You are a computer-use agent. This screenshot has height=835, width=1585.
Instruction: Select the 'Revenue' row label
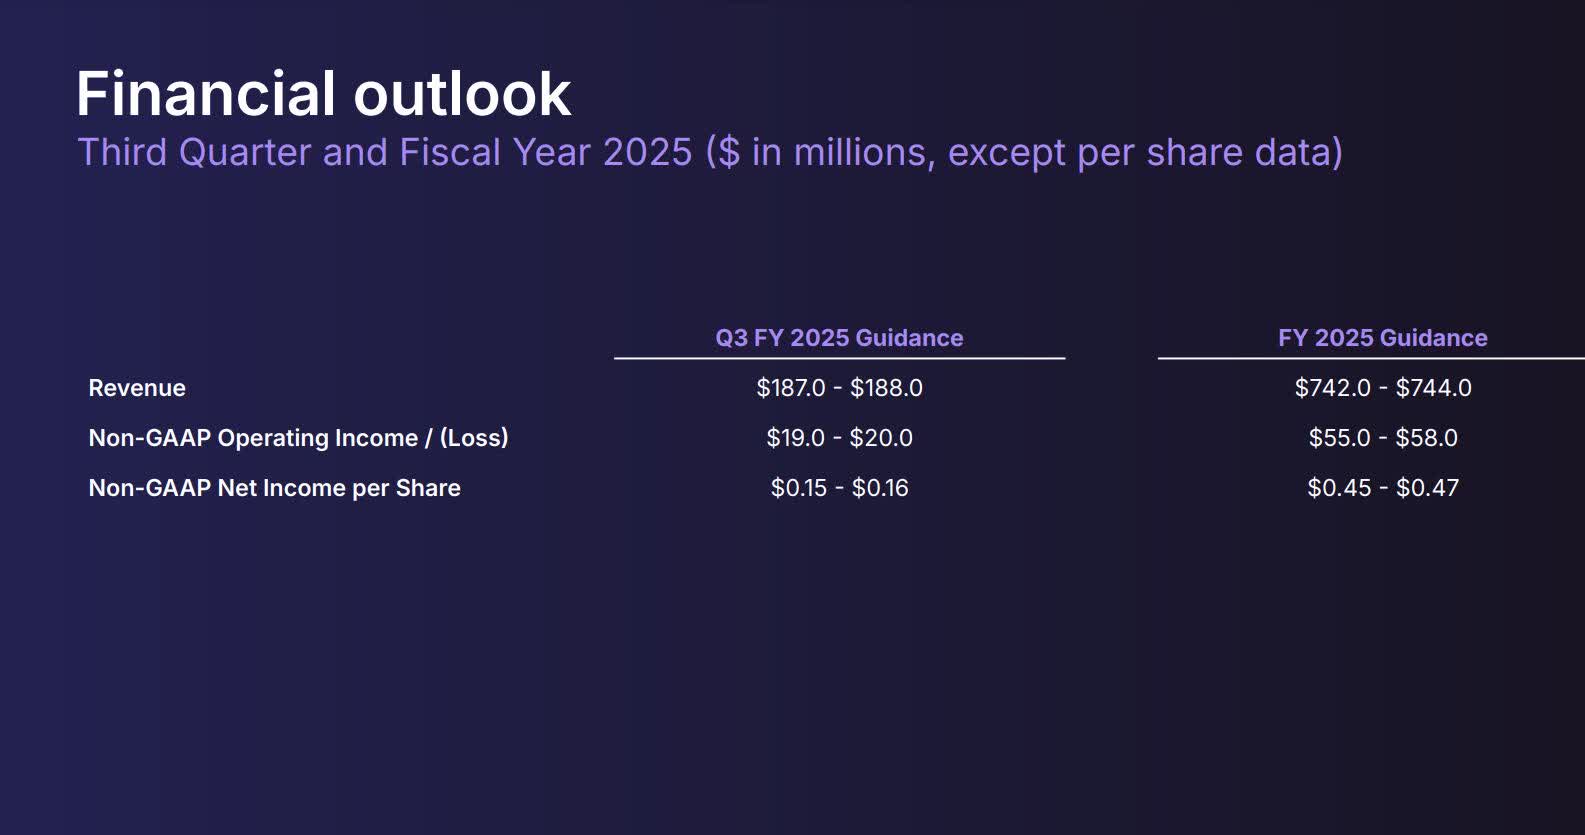137,388
